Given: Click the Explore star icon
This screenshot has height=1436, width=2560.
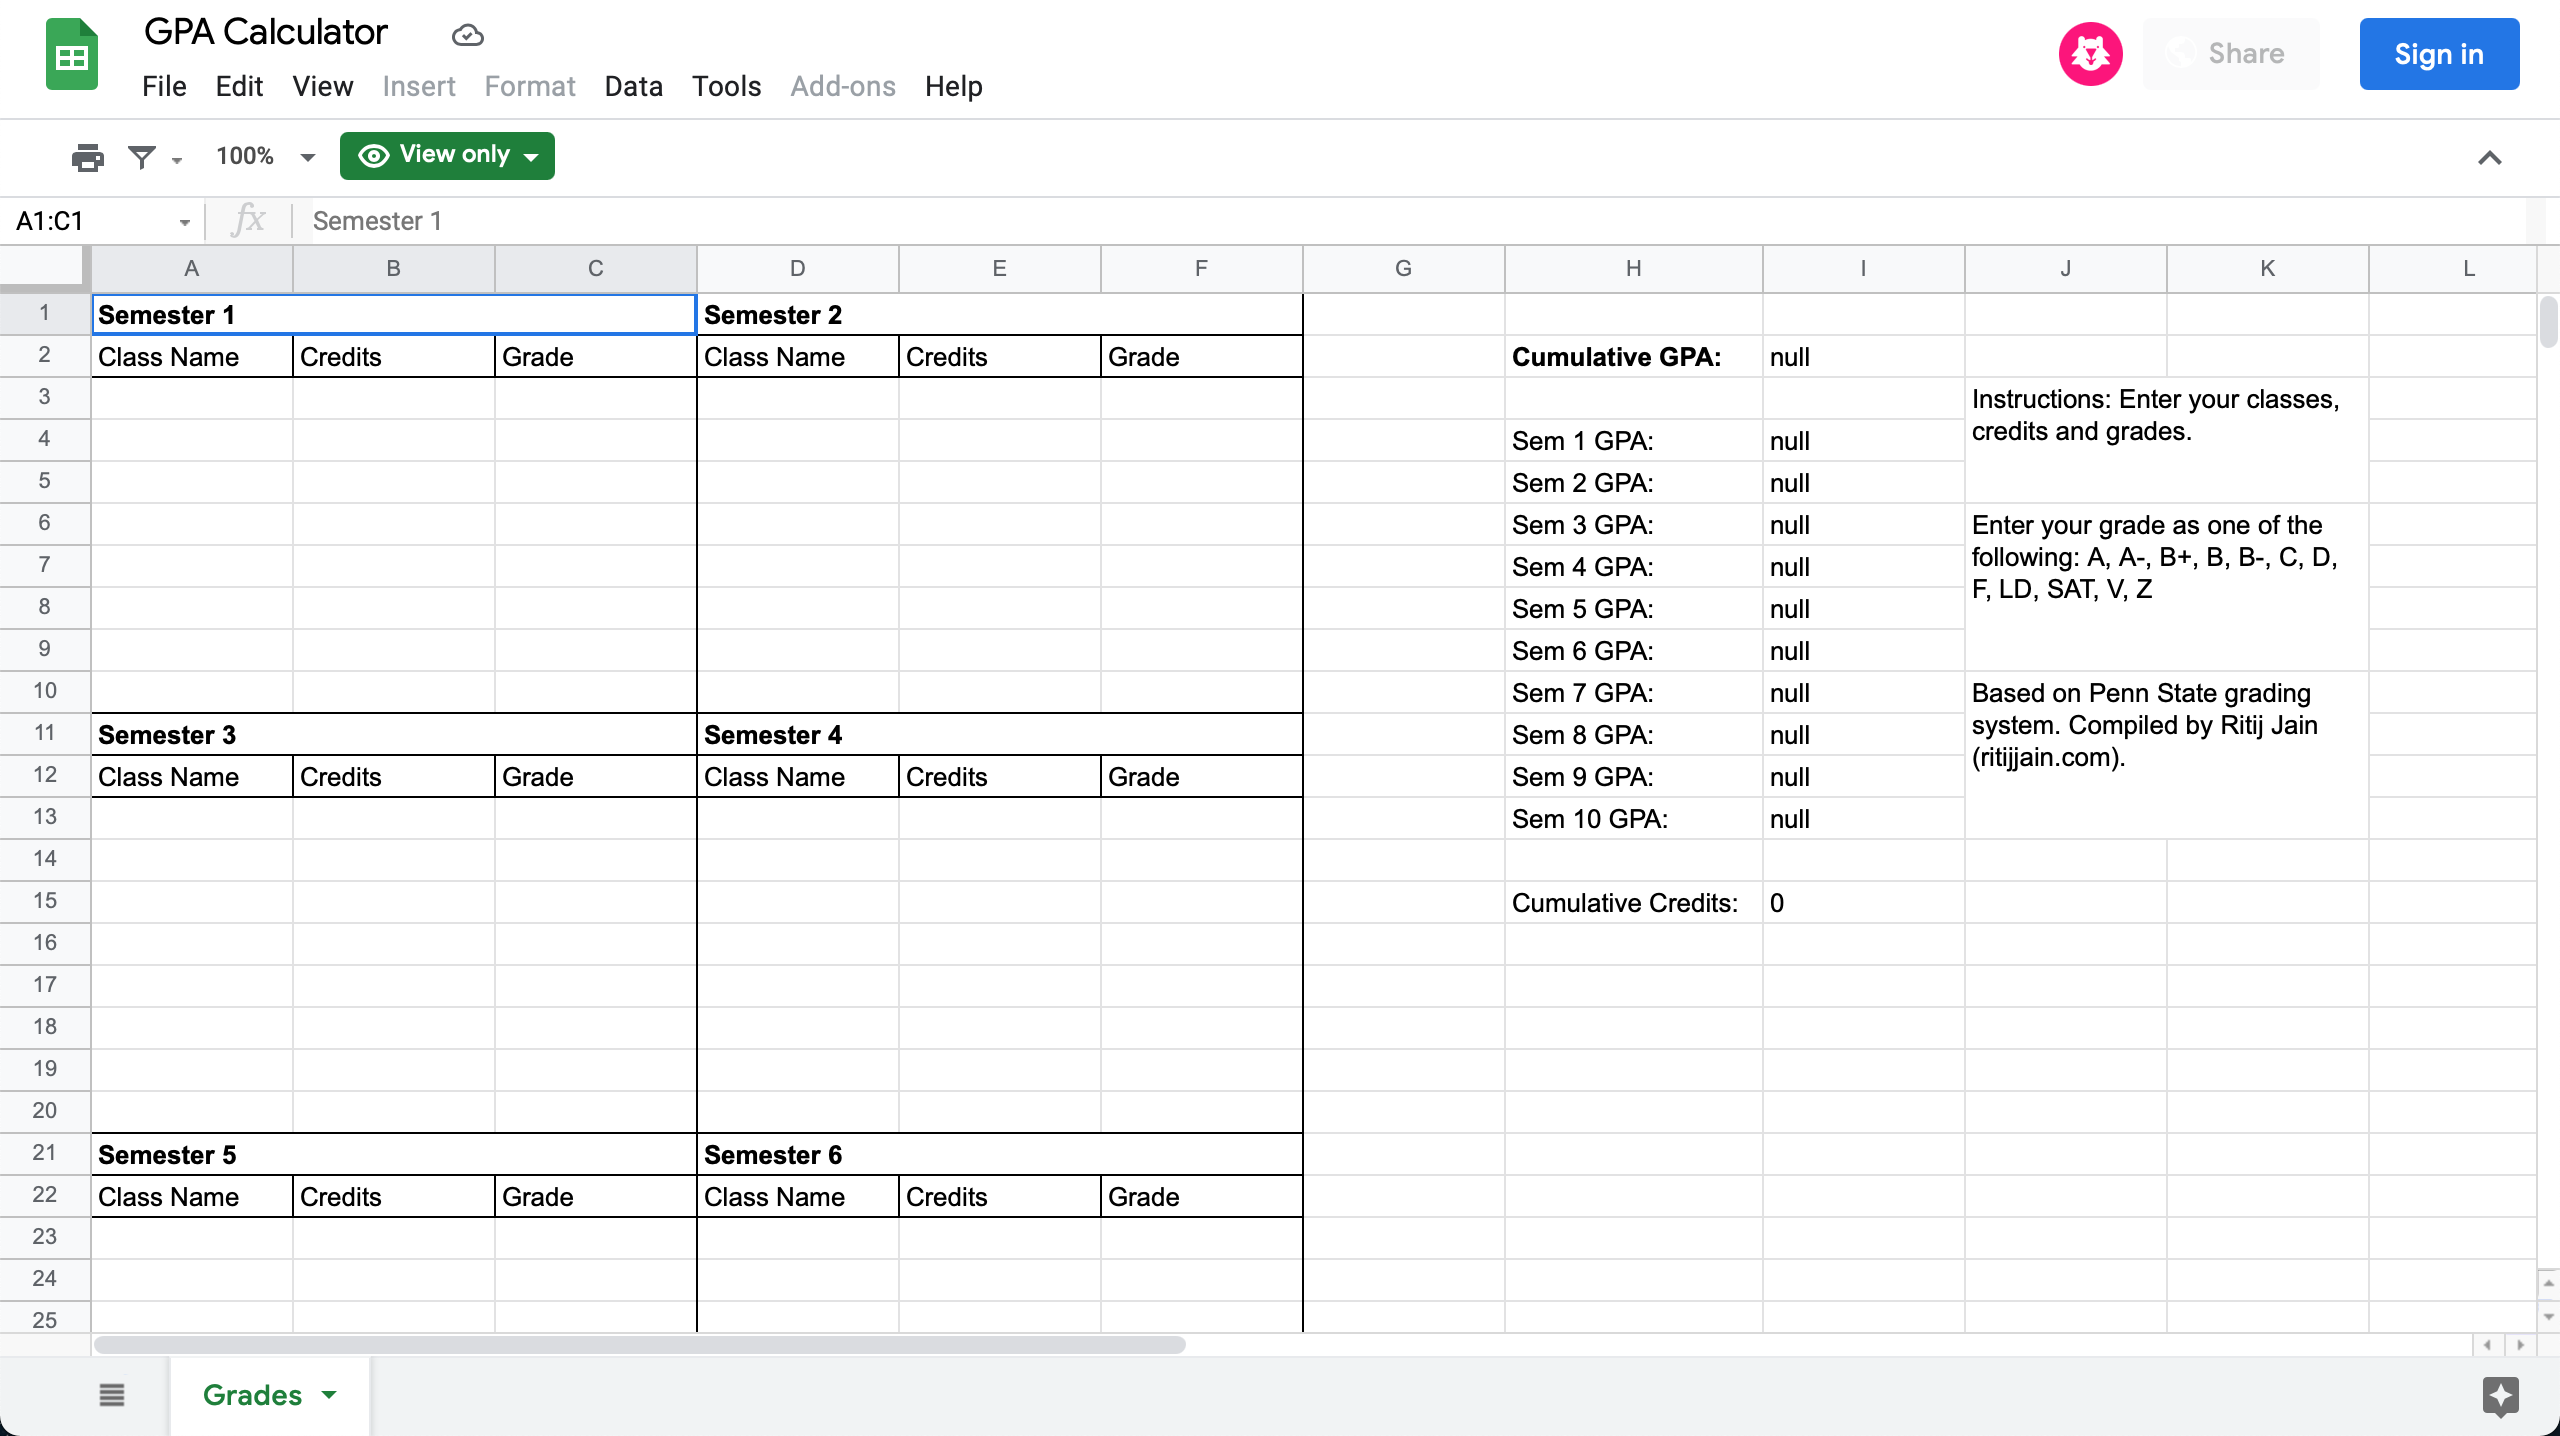Looking at the screenshot, I should coord(2500,1396).
